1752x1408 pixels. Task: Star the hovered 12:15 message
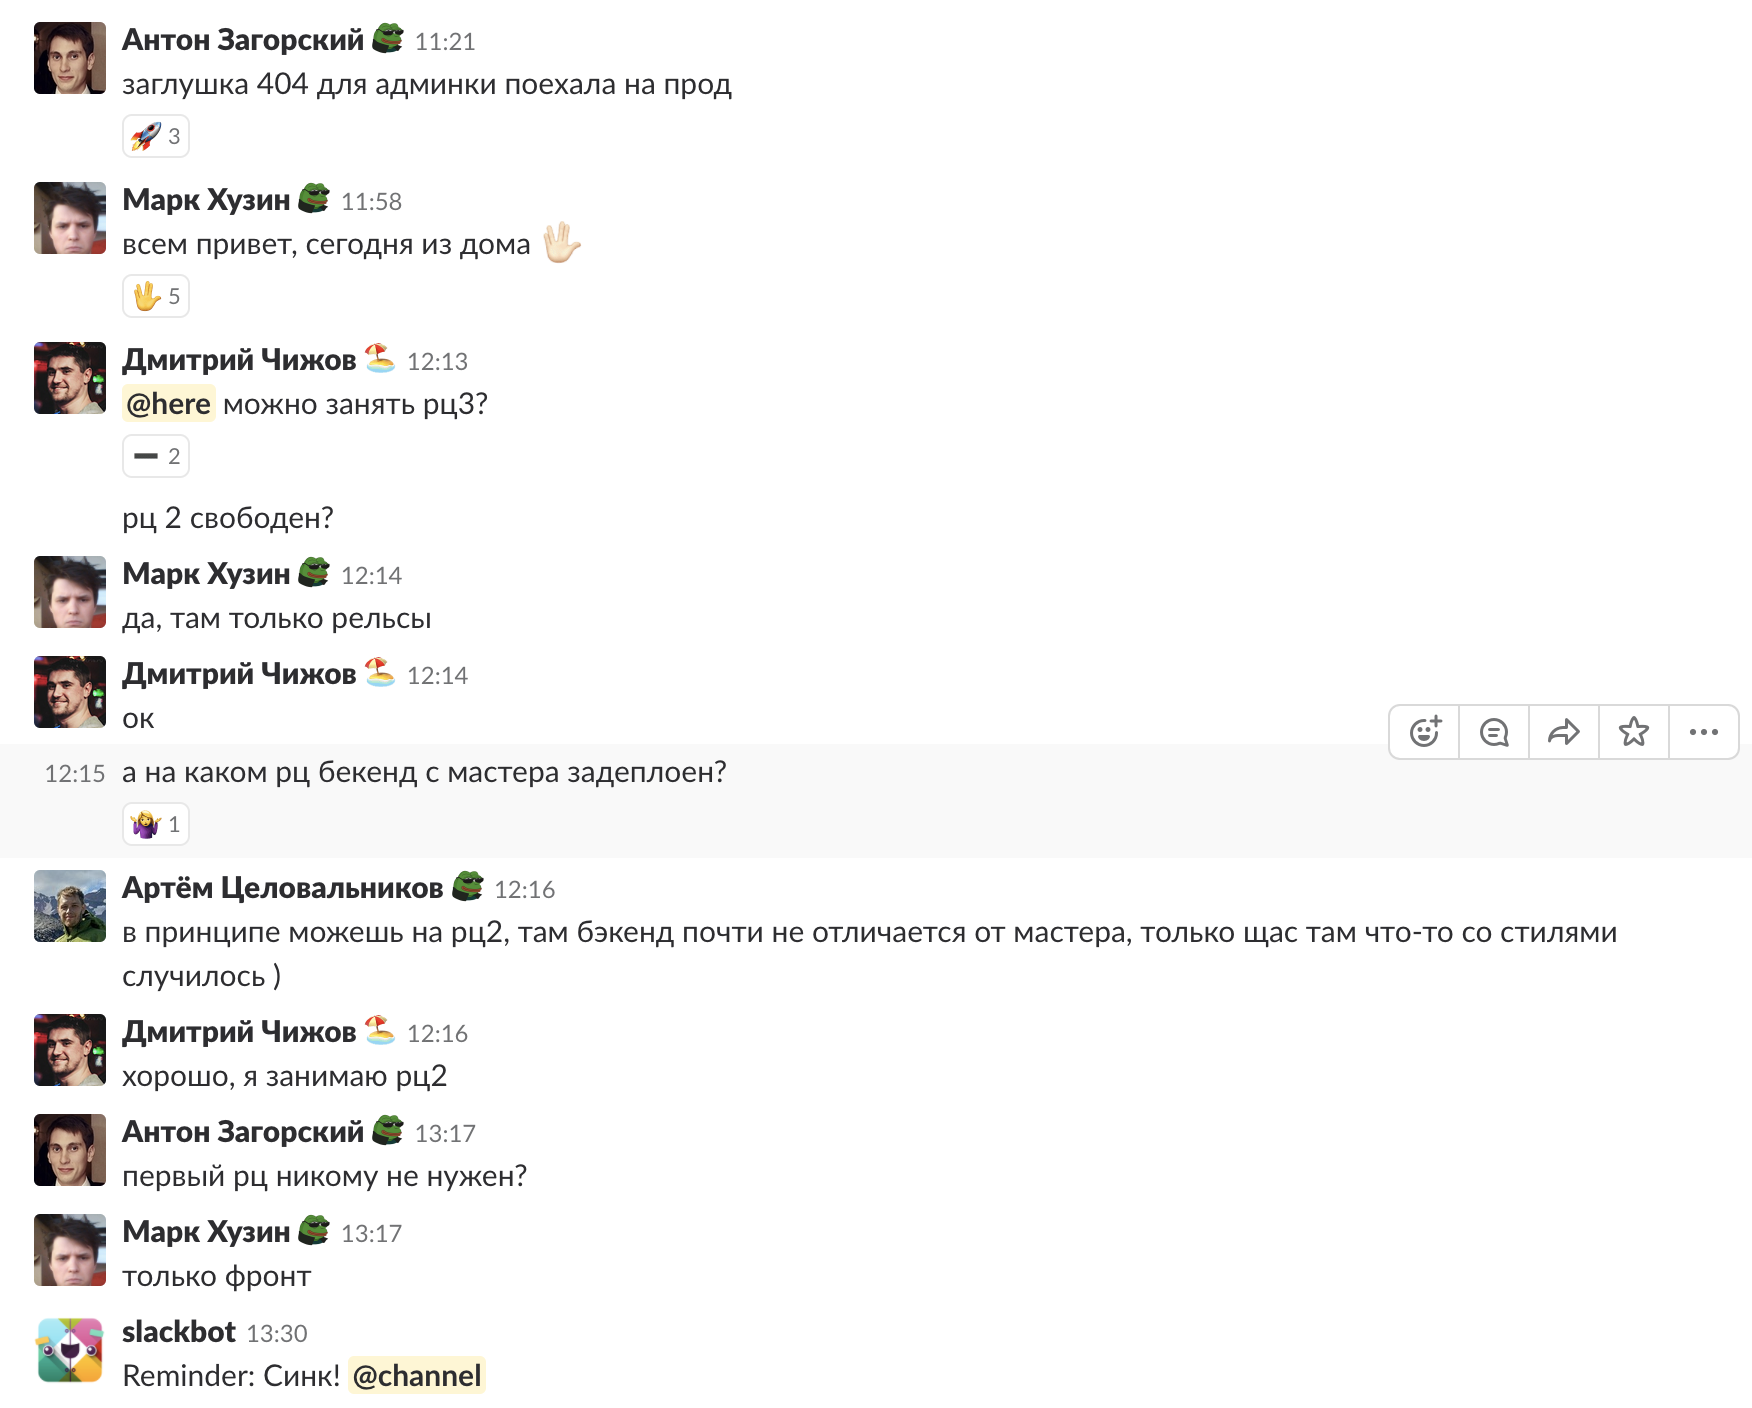[x=1634, y=732]
